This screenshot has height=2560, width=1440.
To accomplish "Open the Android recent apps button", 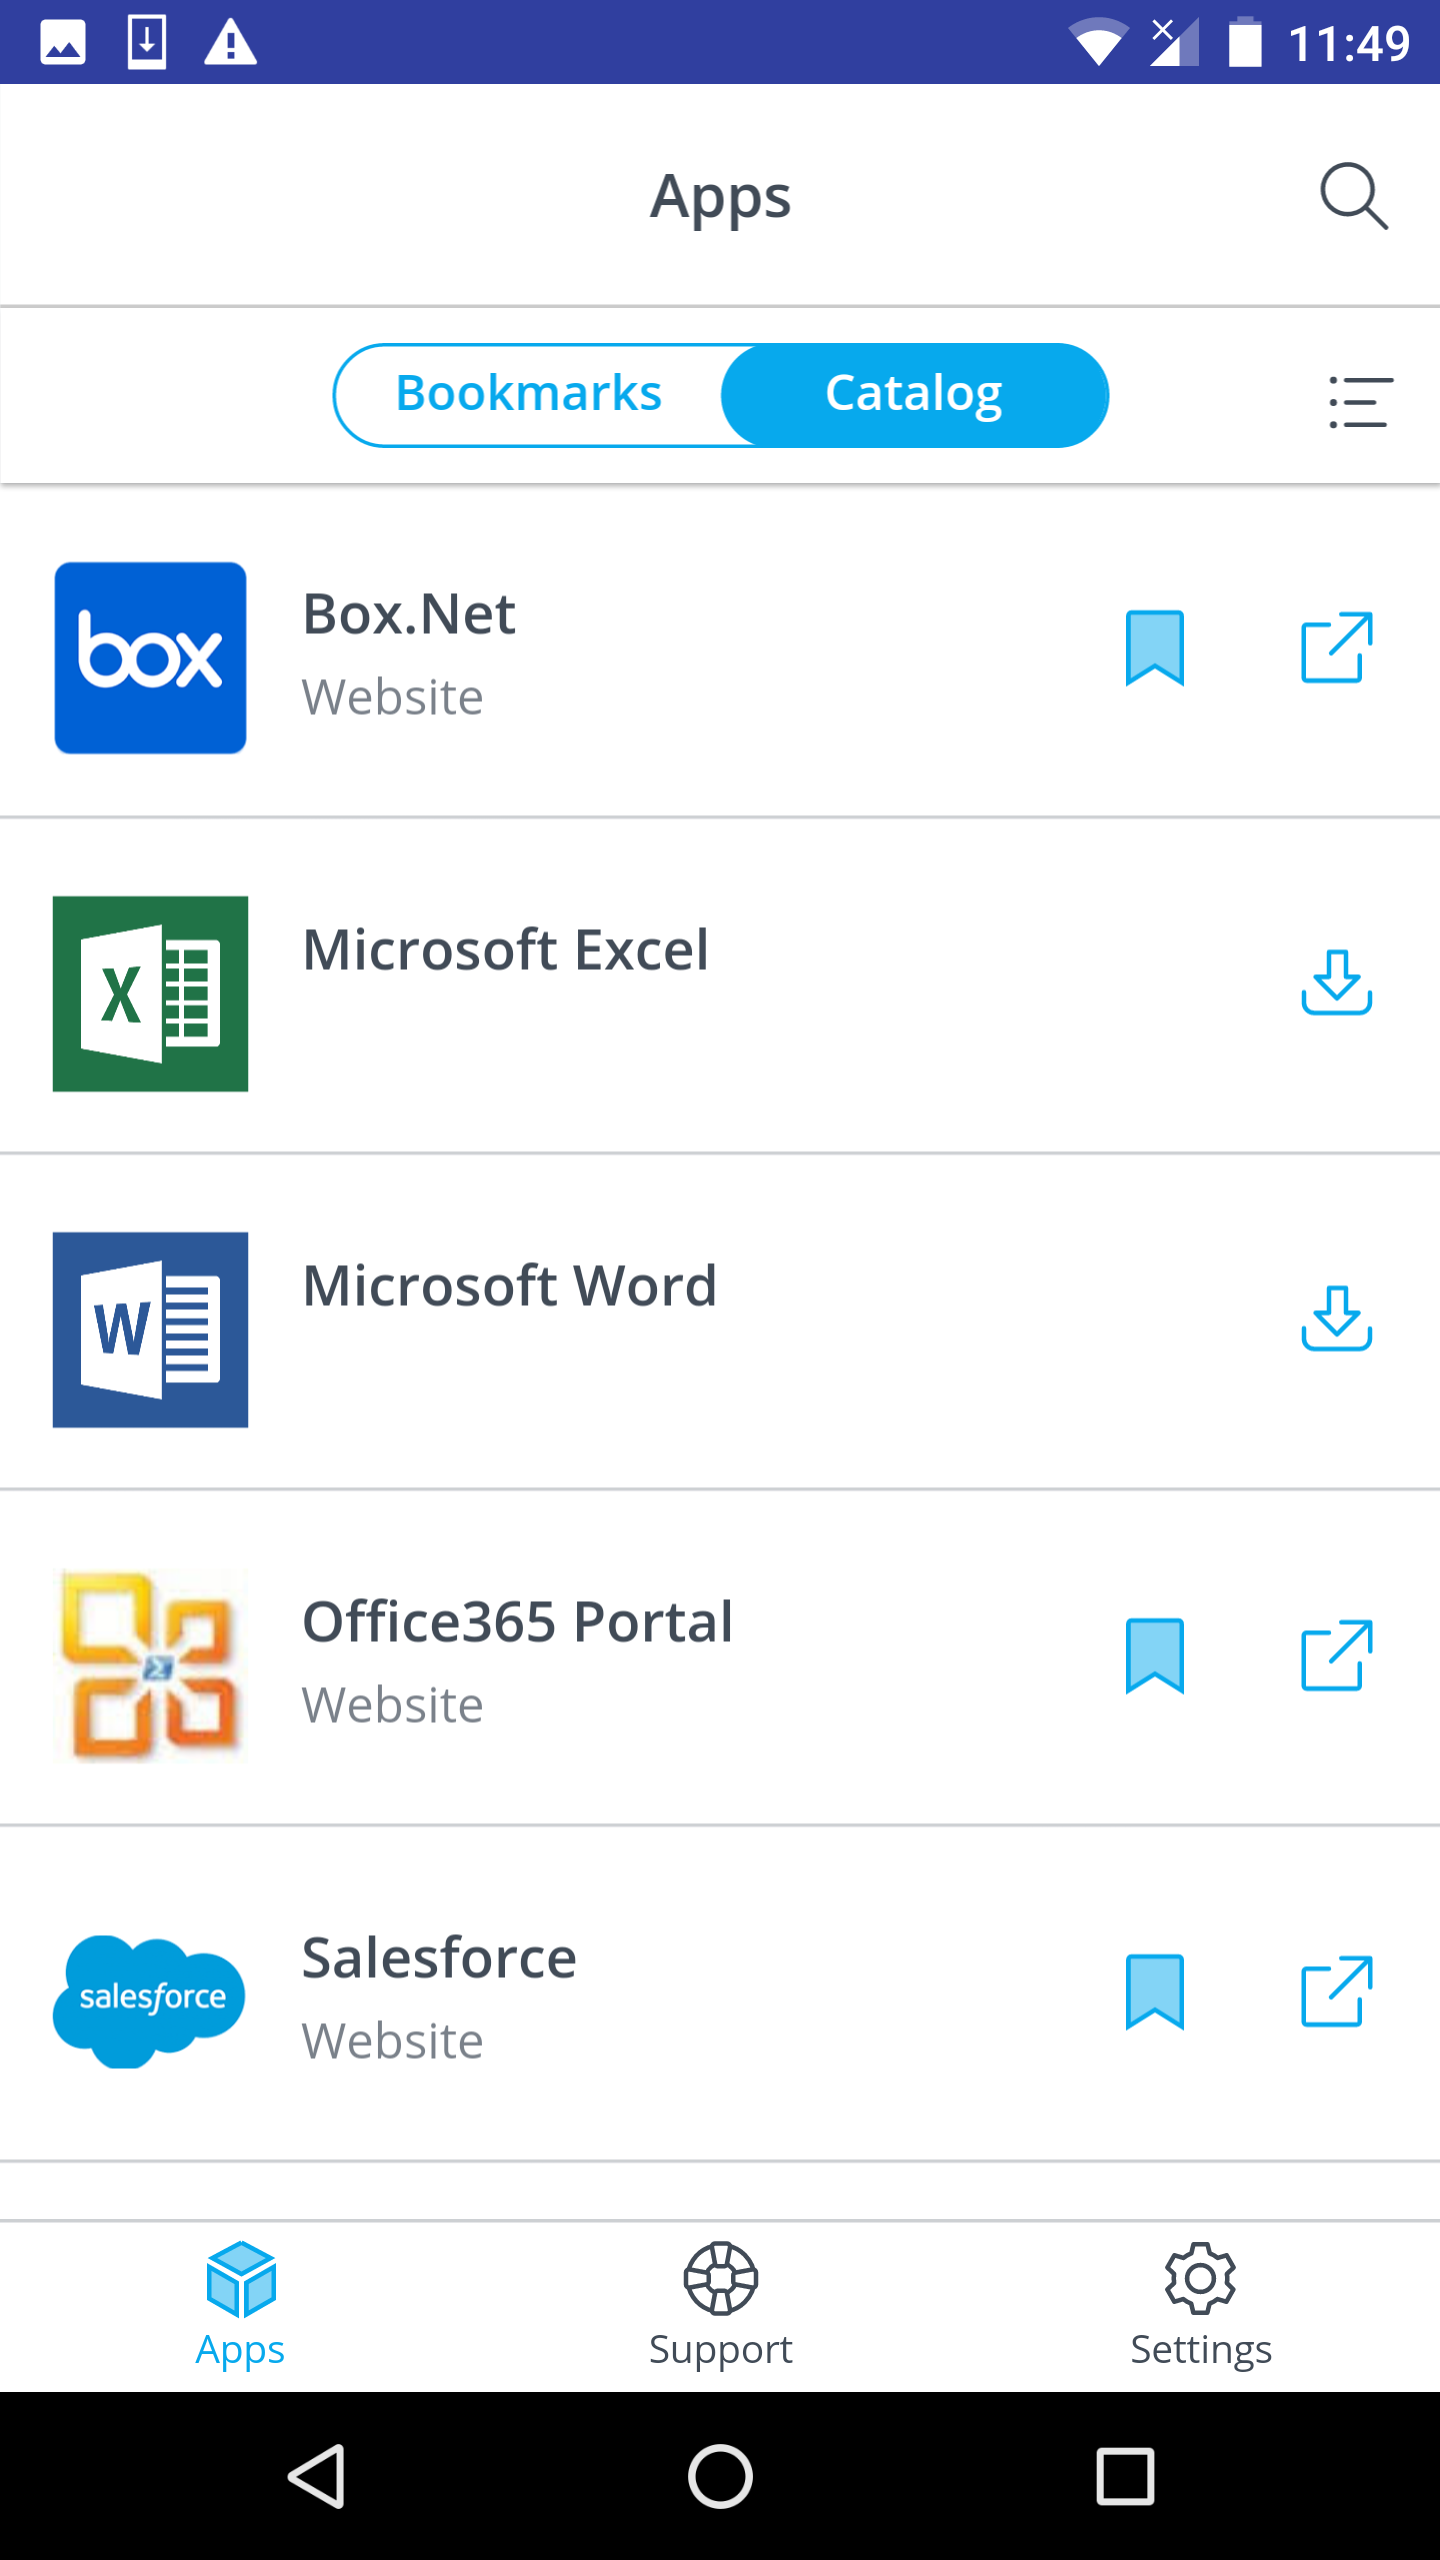I will (1125, 2477).
